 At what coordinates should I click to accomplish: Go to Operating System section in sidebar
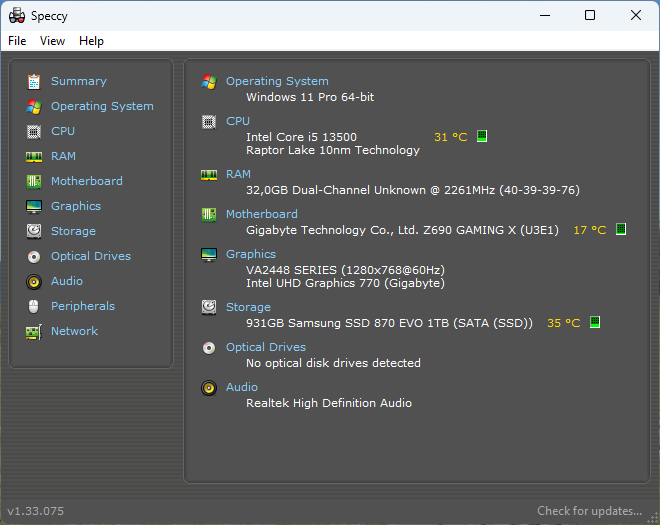[102, 106]
